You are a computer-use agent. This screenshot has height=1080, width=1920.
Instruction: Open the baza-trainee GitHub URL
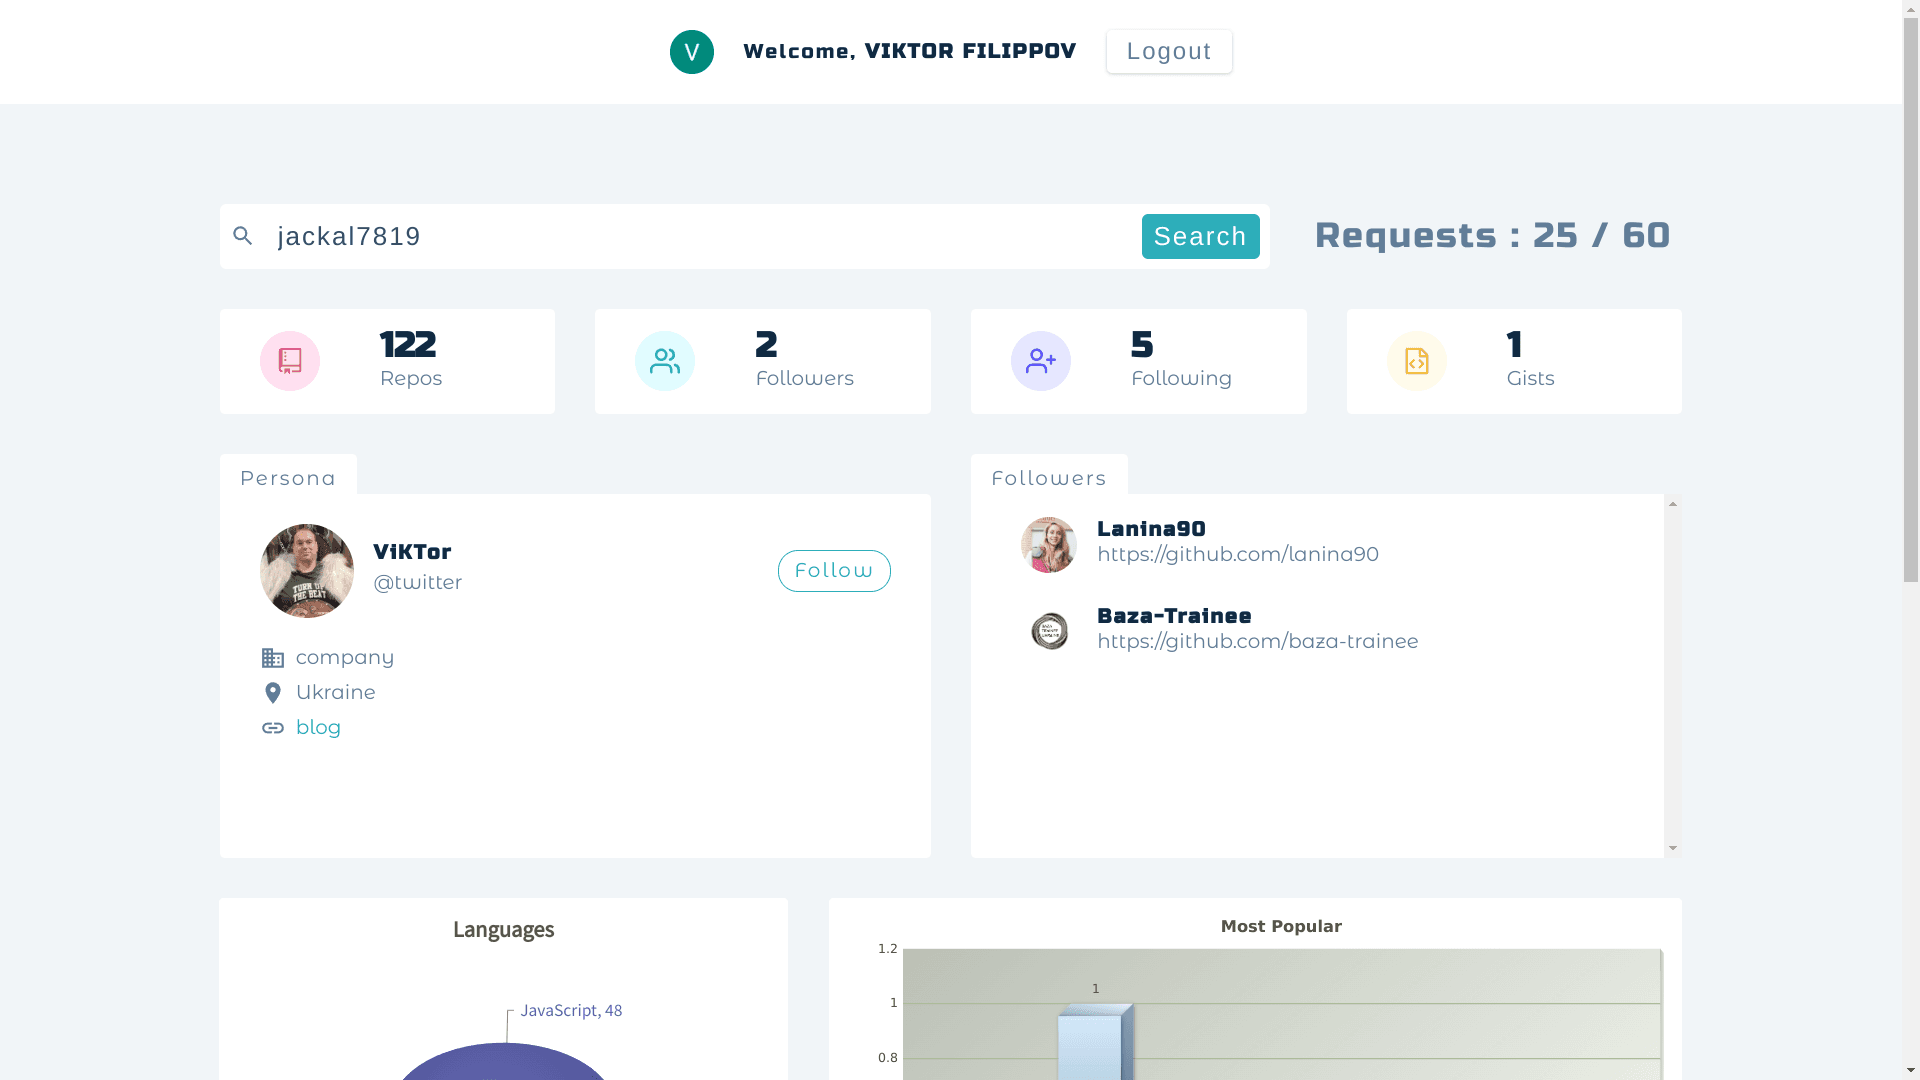click(1257, 642)
